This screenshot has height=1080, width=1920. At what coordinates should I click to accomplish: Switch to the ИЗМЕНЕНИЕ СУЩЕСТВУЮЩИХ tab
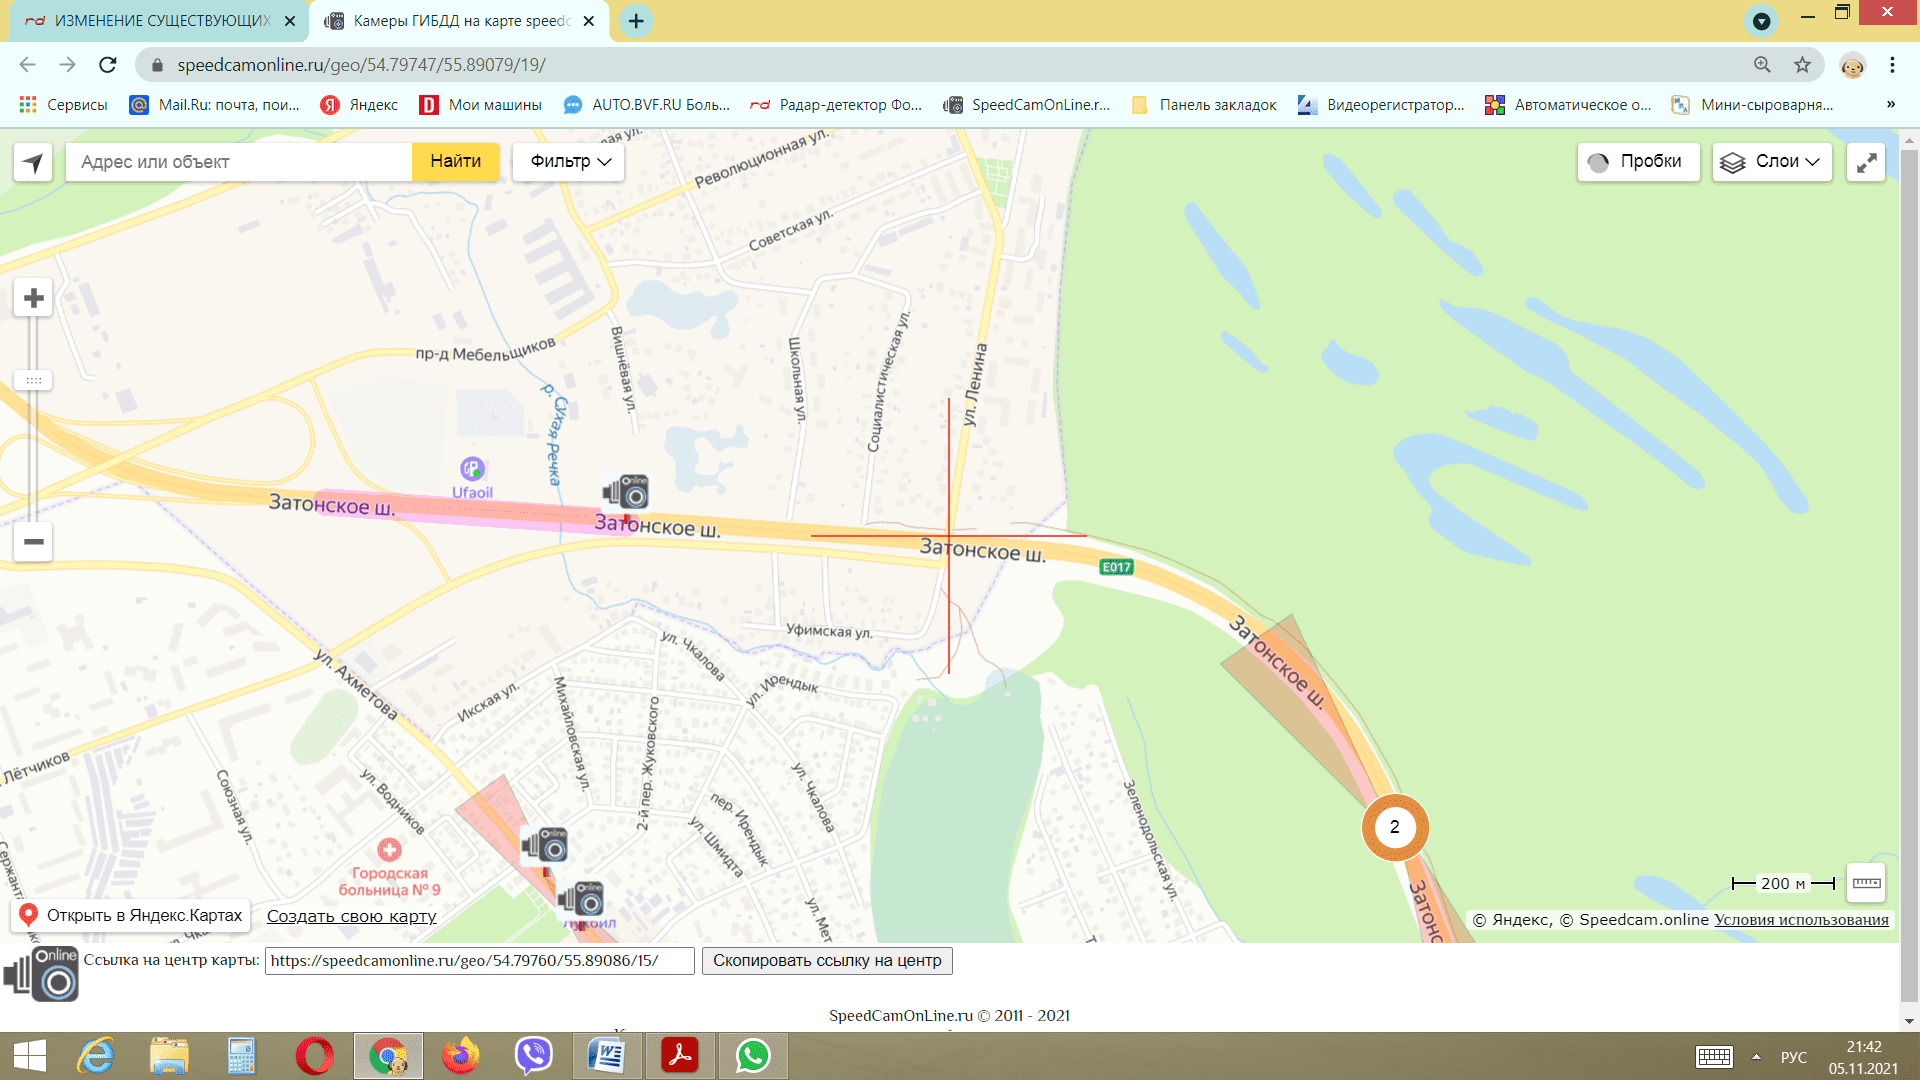tap(160, 21)
